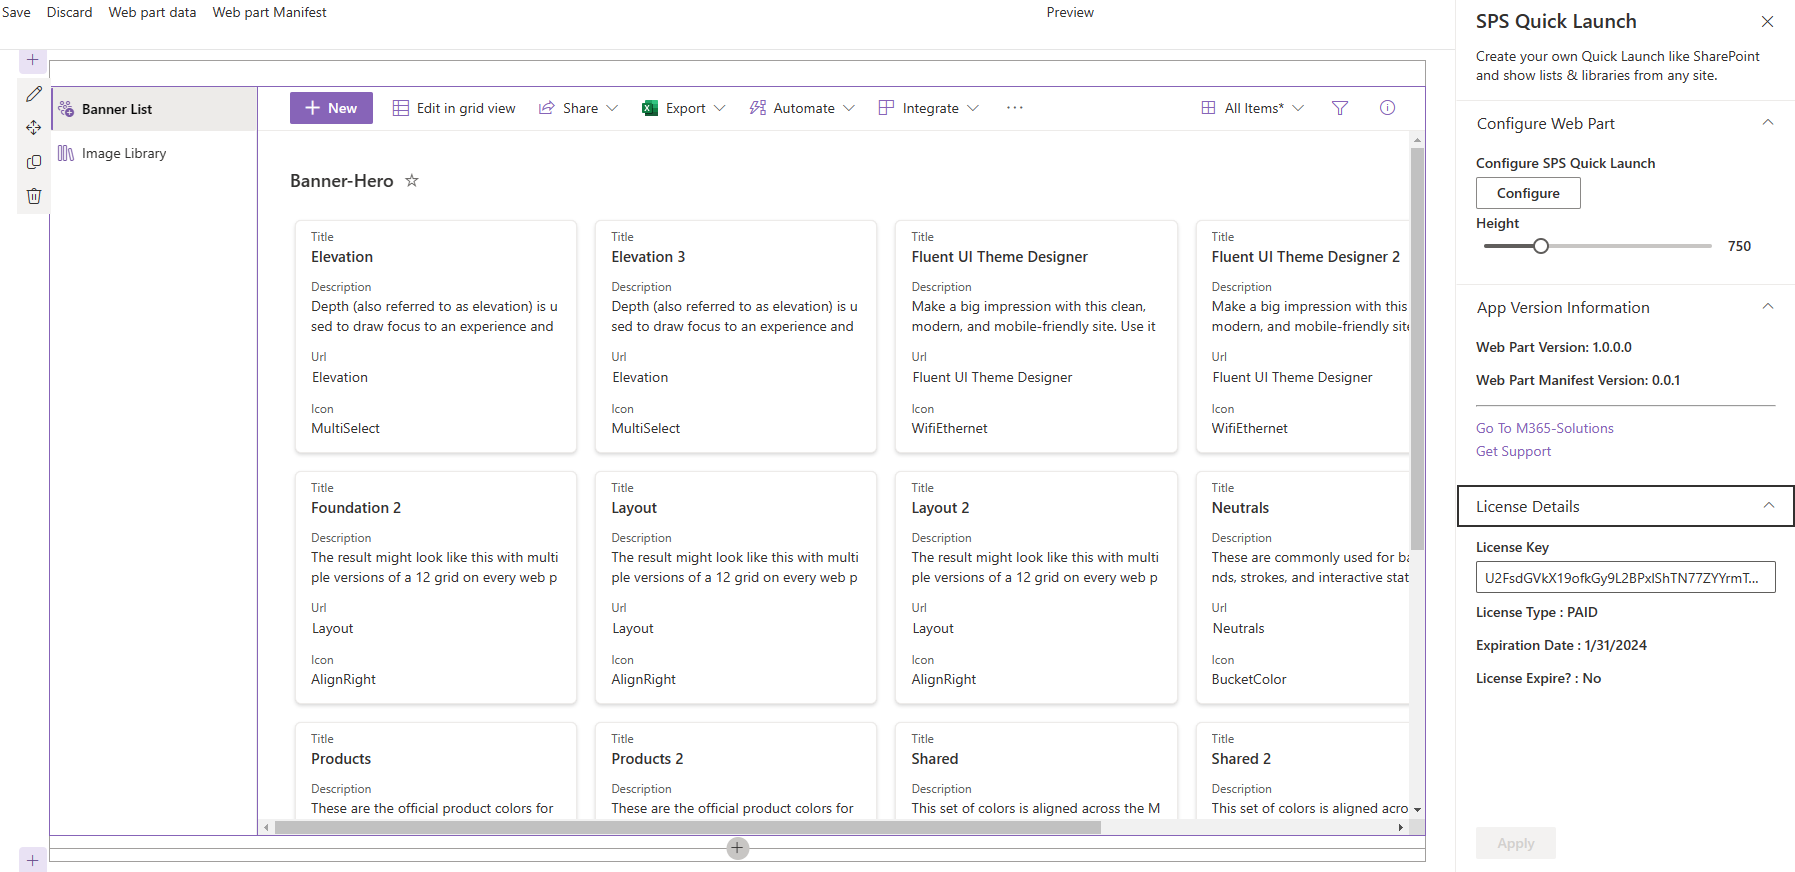1795x872 pixels.
Task: Click the edit web part pencil icon
Action: (33, 94)
